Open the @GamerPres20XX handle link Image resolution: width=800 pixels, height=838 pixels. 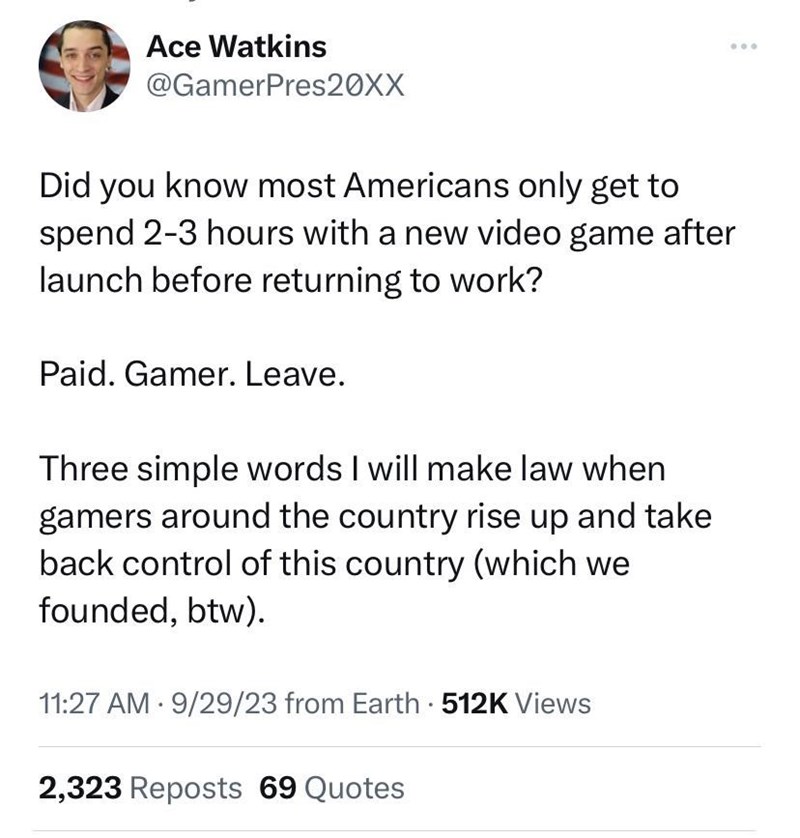tap(275, 85)
